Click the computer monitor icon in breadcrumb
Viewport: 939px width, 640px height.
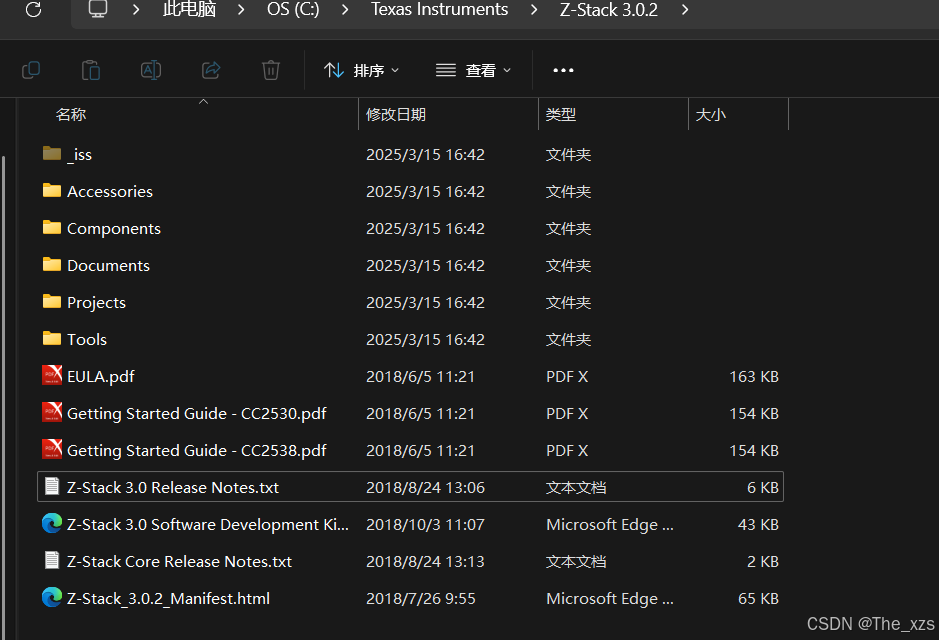98,9
